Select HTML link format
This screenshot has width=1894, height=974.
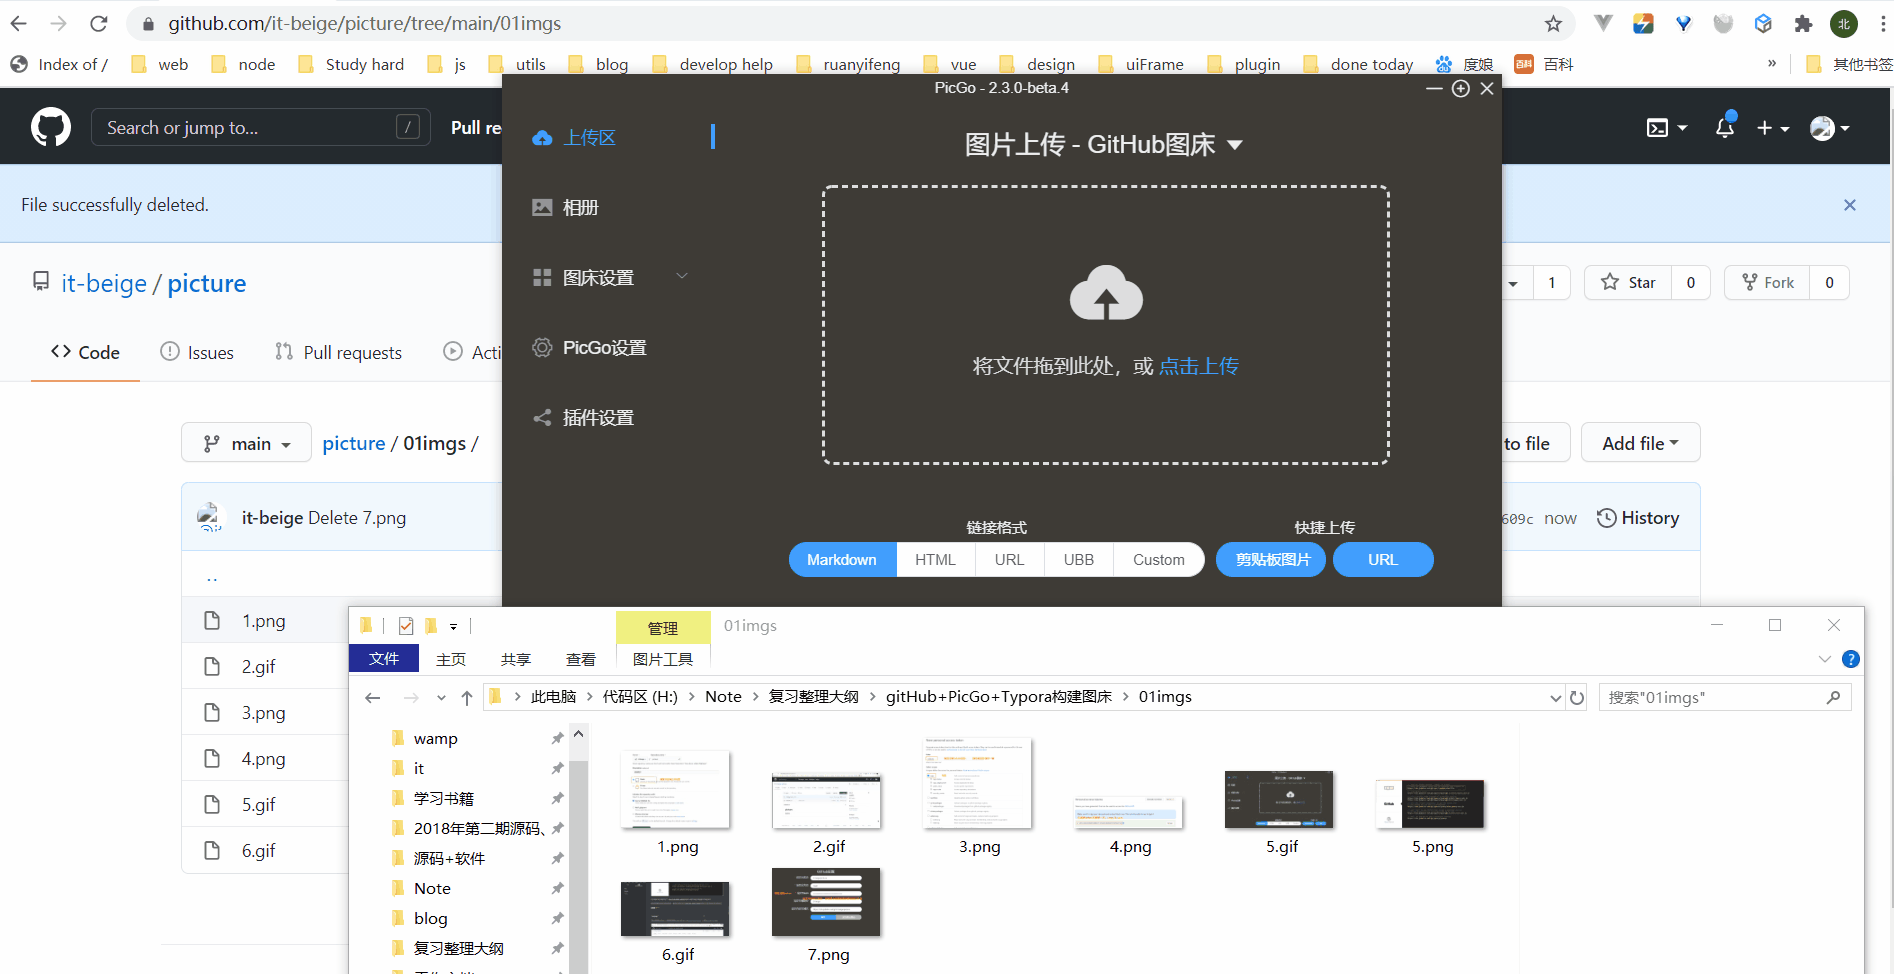tap(935, 560)
